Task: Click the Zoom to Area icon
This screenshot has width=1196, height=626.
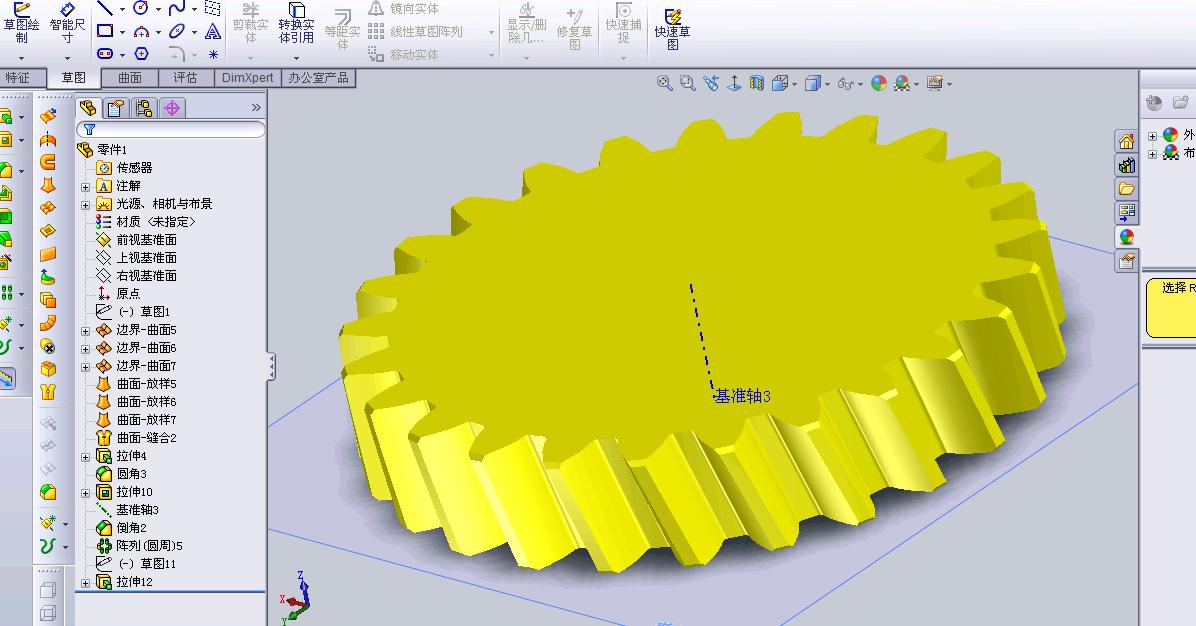Action: pyautogui.click(x=687, y=83)
